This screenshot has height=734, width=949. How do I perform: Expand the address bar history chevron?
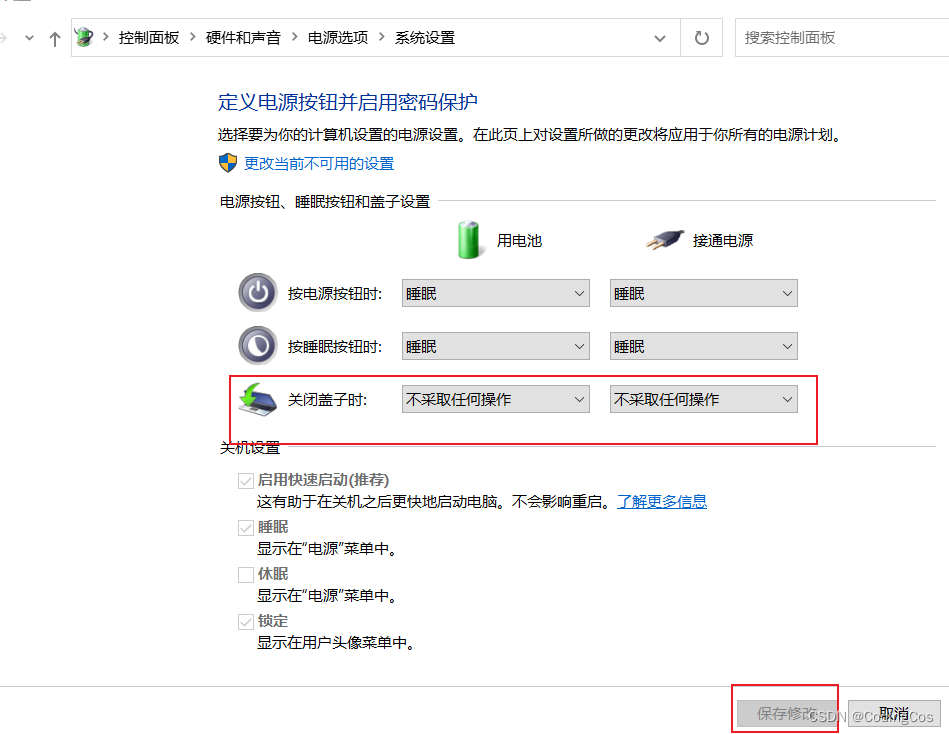click(660, 37)
